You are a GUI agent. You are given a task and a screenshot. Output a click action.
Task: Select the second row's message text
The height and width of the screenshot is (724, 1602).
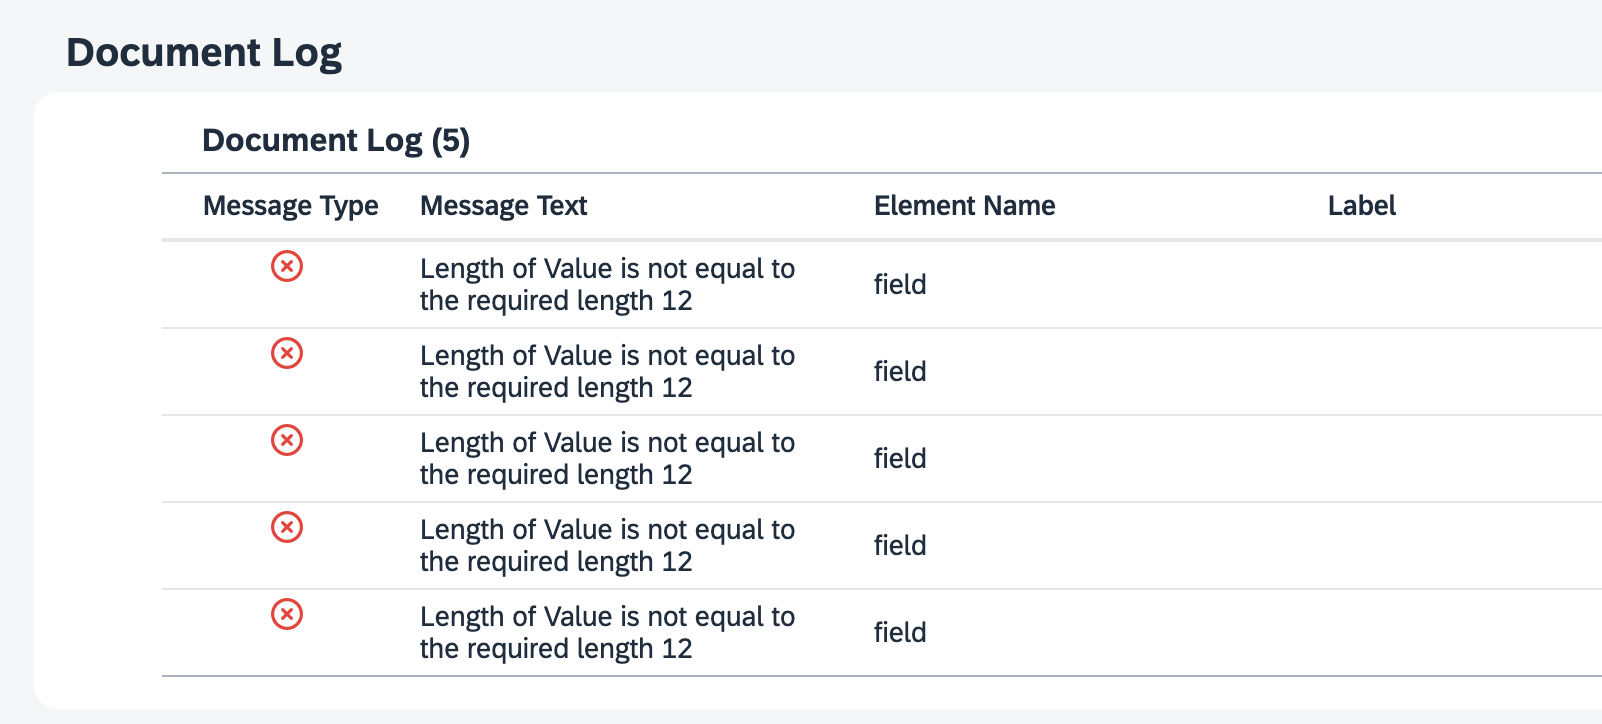coord(607,372)
